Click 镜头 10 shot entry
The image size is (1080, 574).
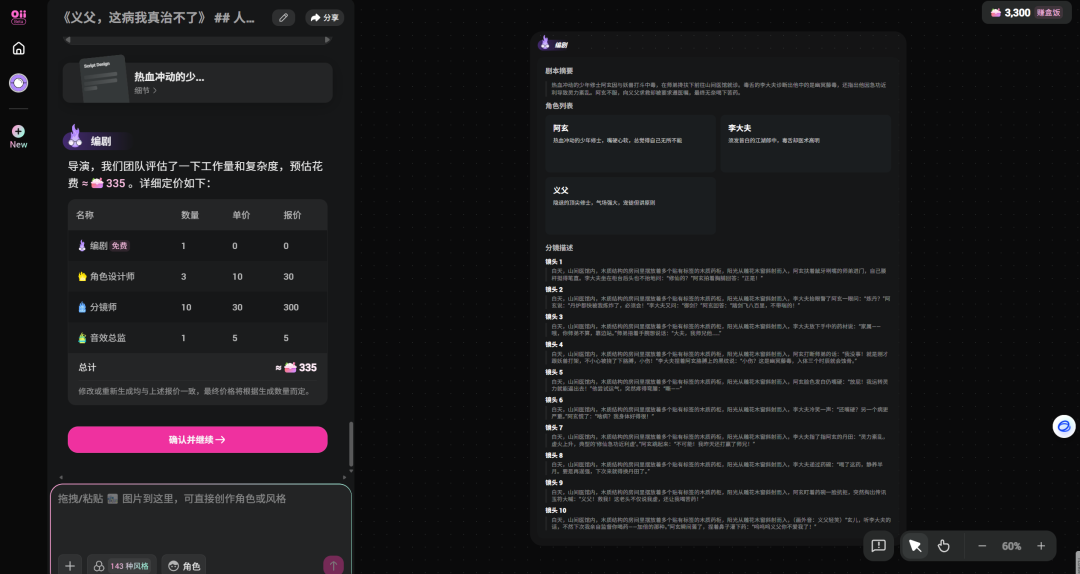coord(718,519)
